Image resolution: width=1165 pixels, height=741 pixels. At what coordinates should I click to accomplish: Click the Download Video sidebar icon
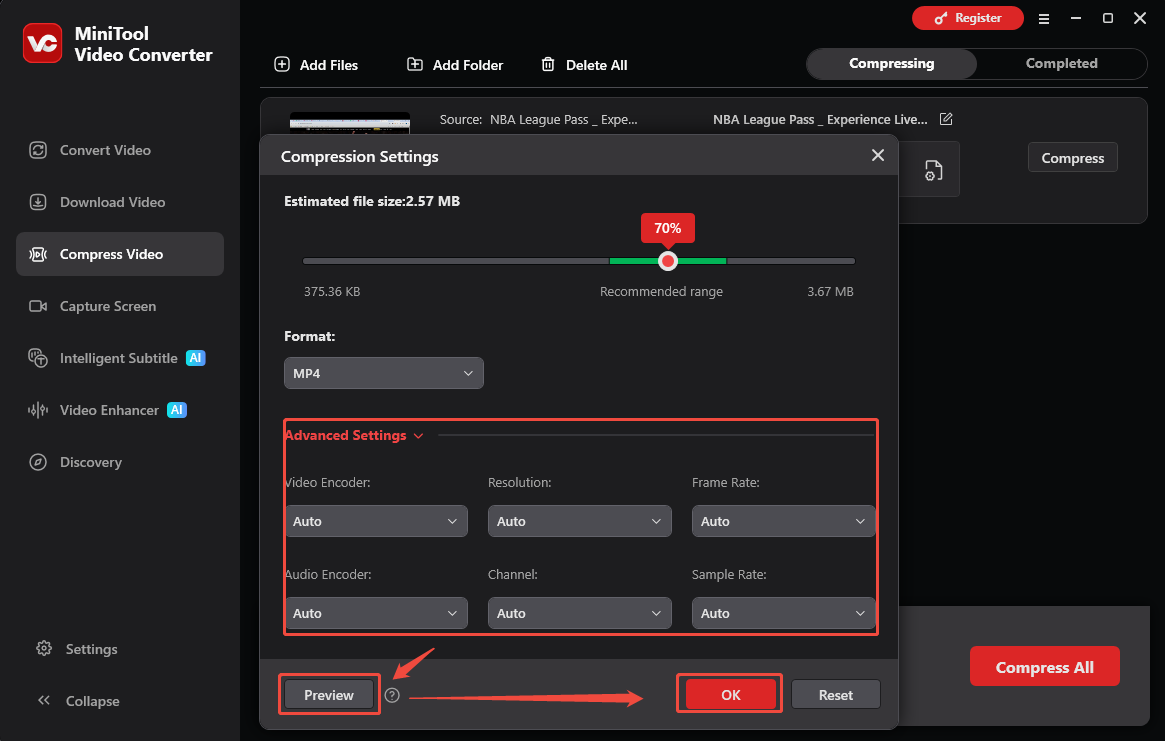coord(38,202)
